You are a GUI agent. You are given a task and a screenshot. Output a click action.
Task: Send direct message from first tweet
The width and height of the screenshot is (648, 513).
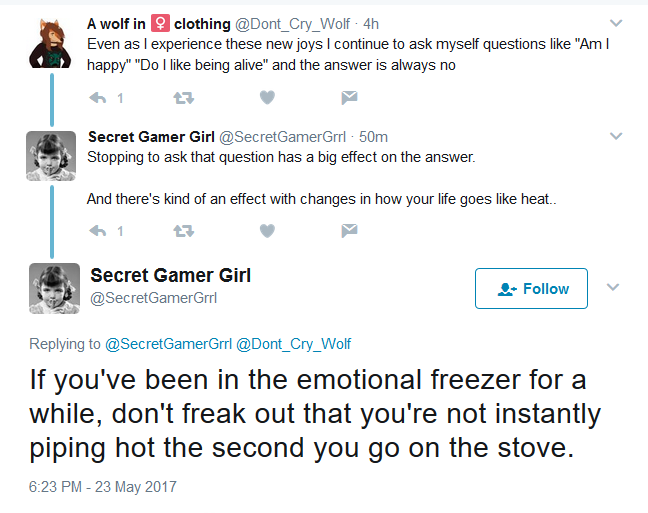349,98
